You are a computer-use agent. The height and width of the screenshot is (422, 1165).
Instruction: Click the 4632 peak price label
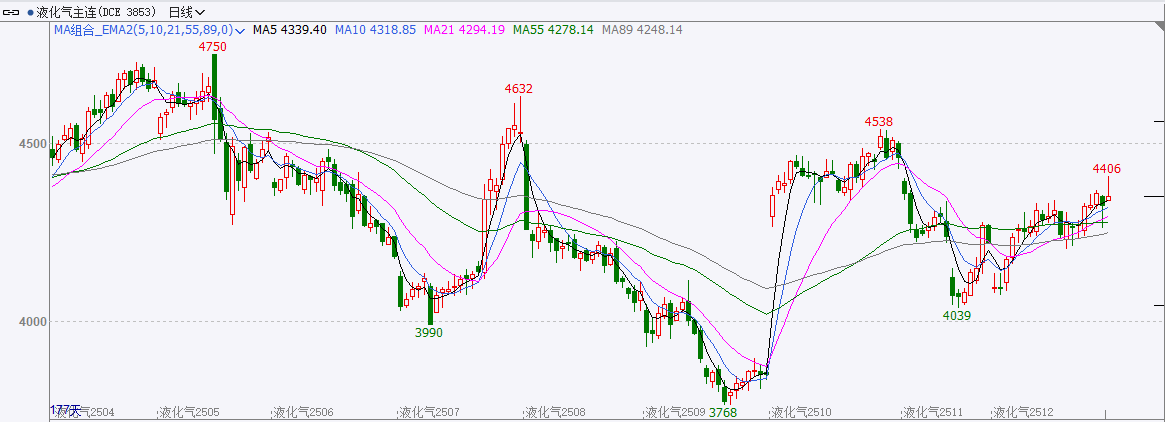point(518,88)
